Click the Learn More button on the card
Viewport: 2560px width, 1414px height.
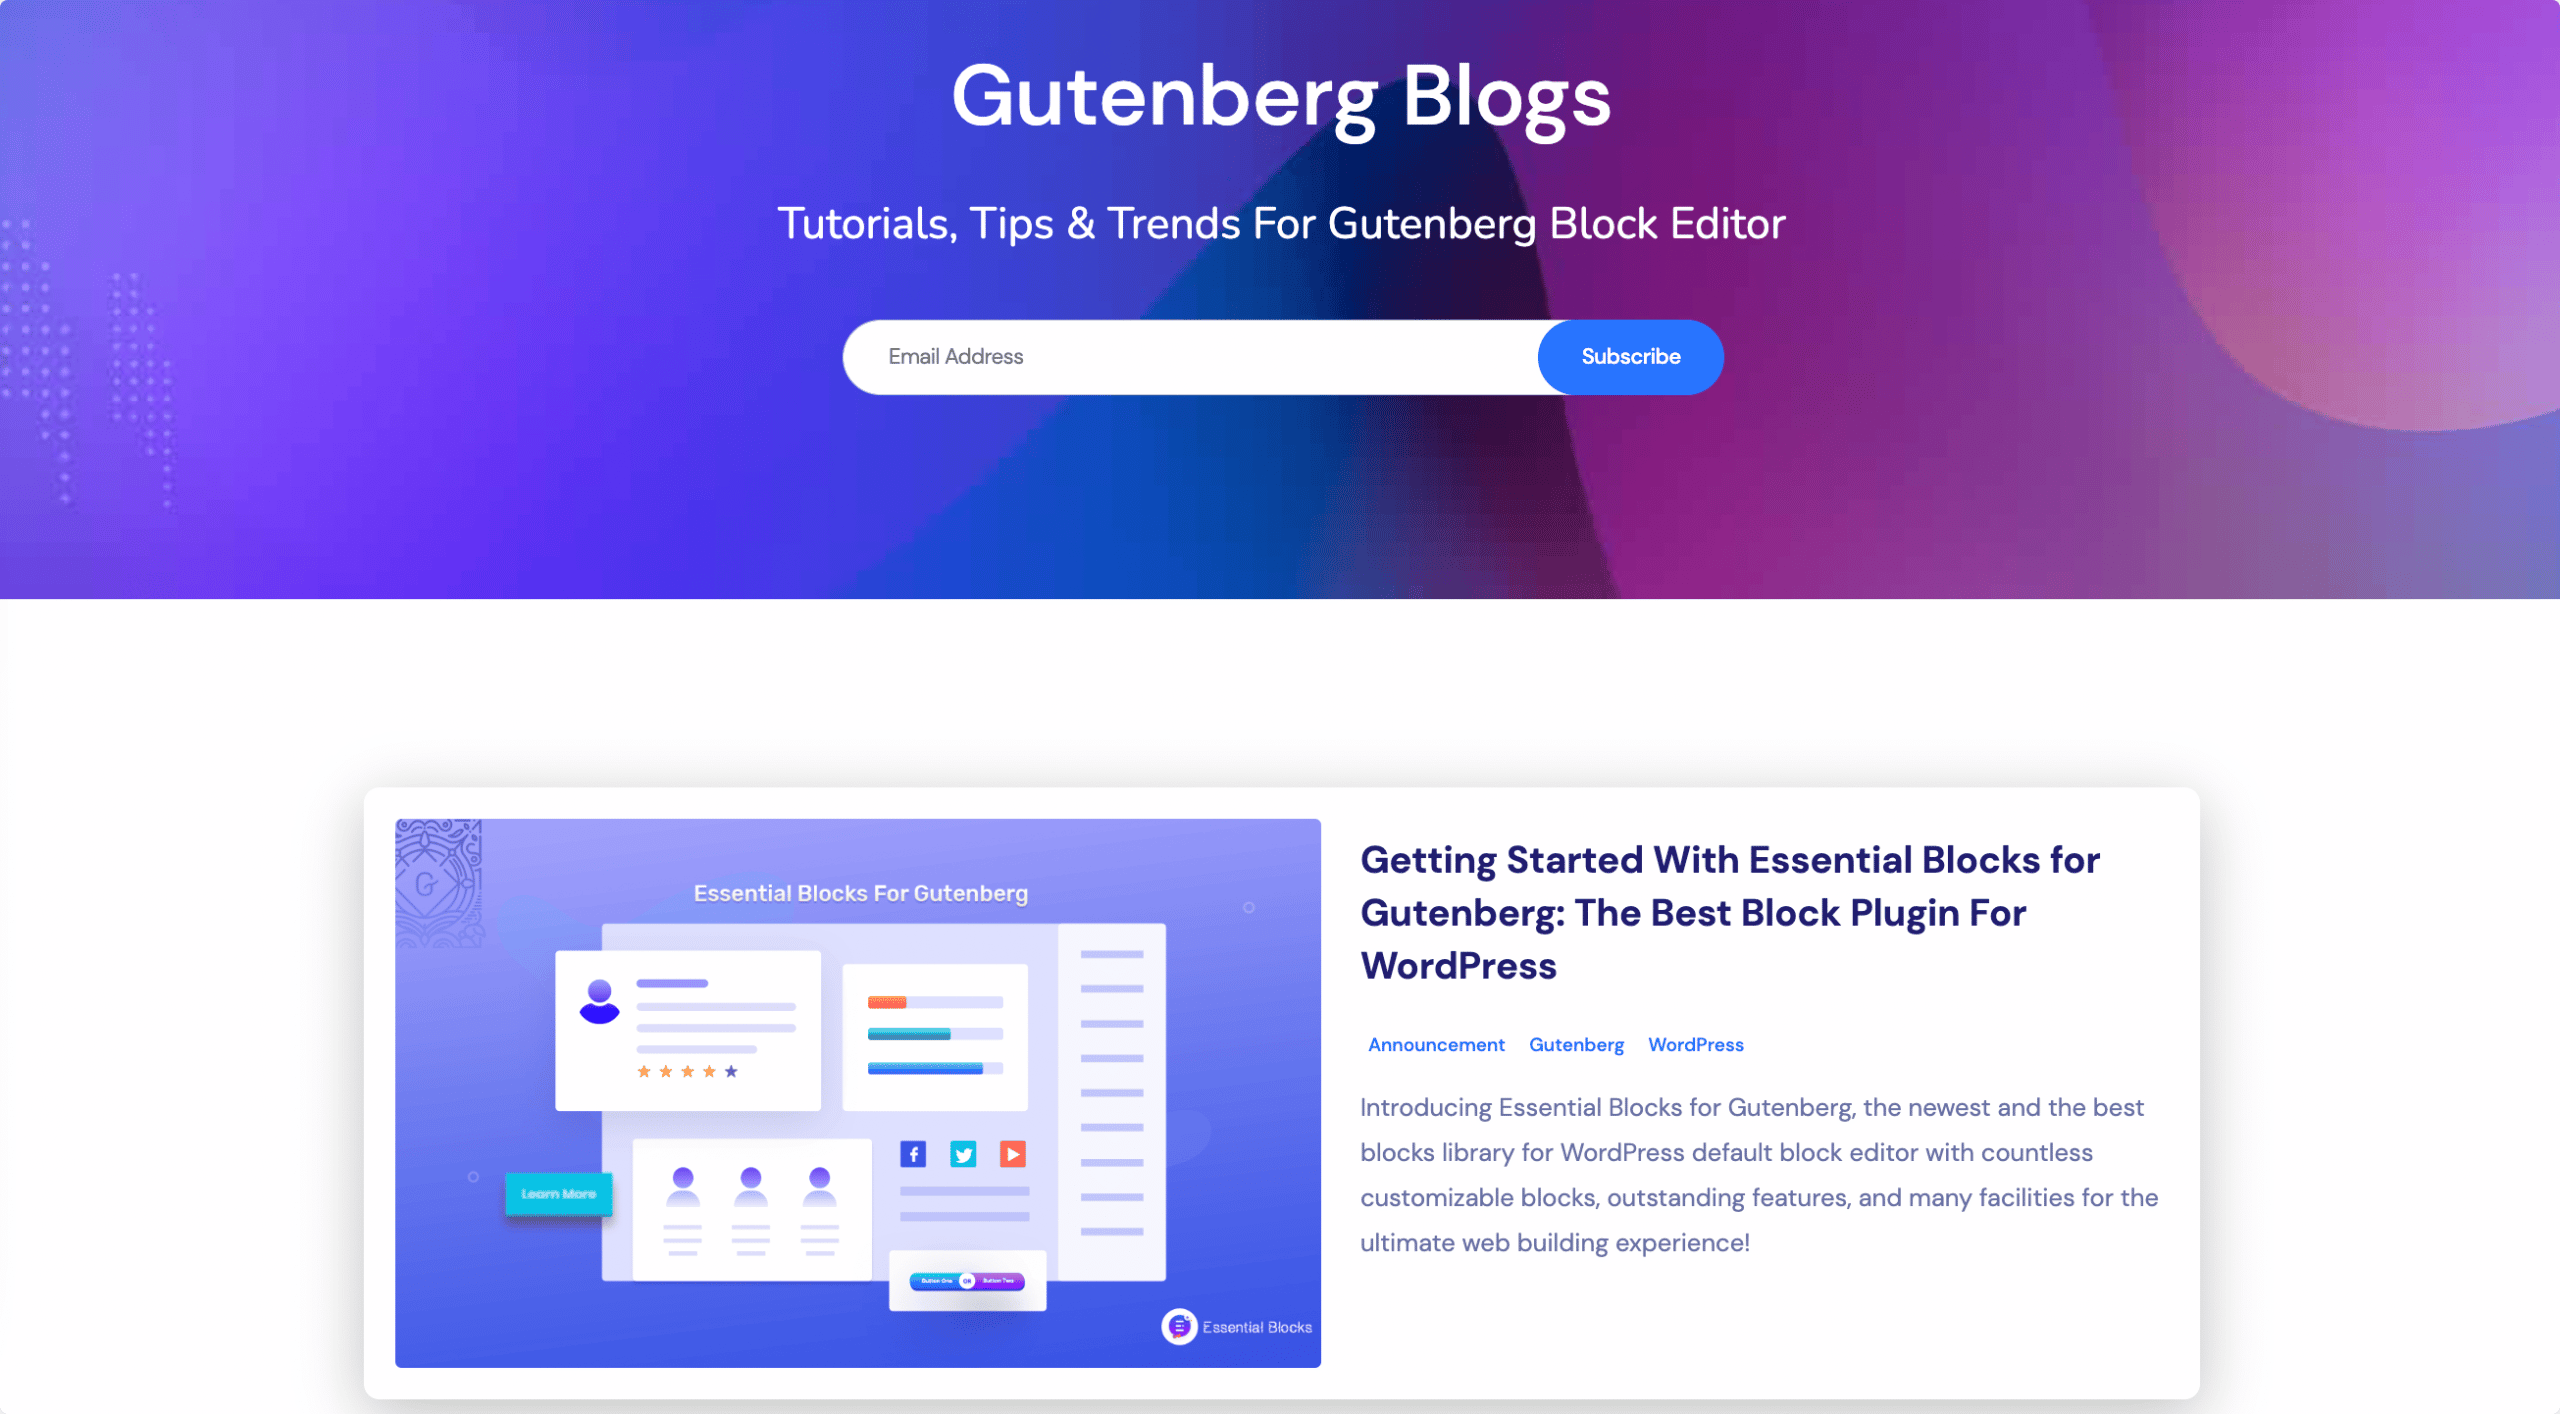[x=553, y=1193]
